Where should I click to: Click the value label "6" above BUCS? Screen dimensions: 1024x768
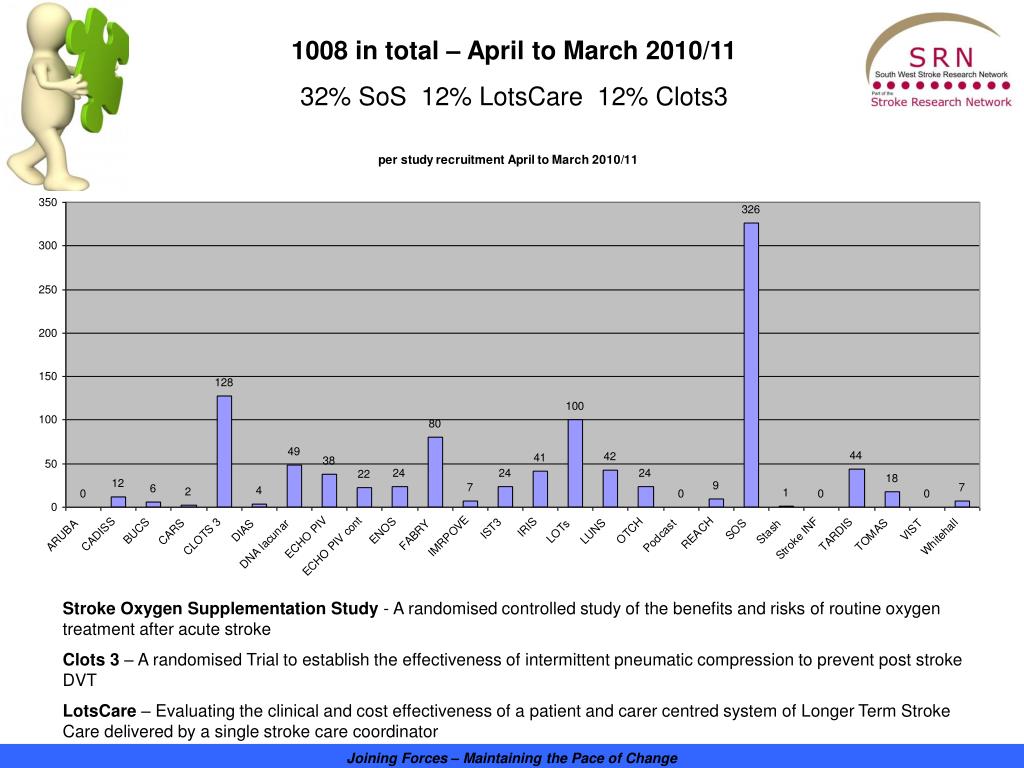pos(153,488)
